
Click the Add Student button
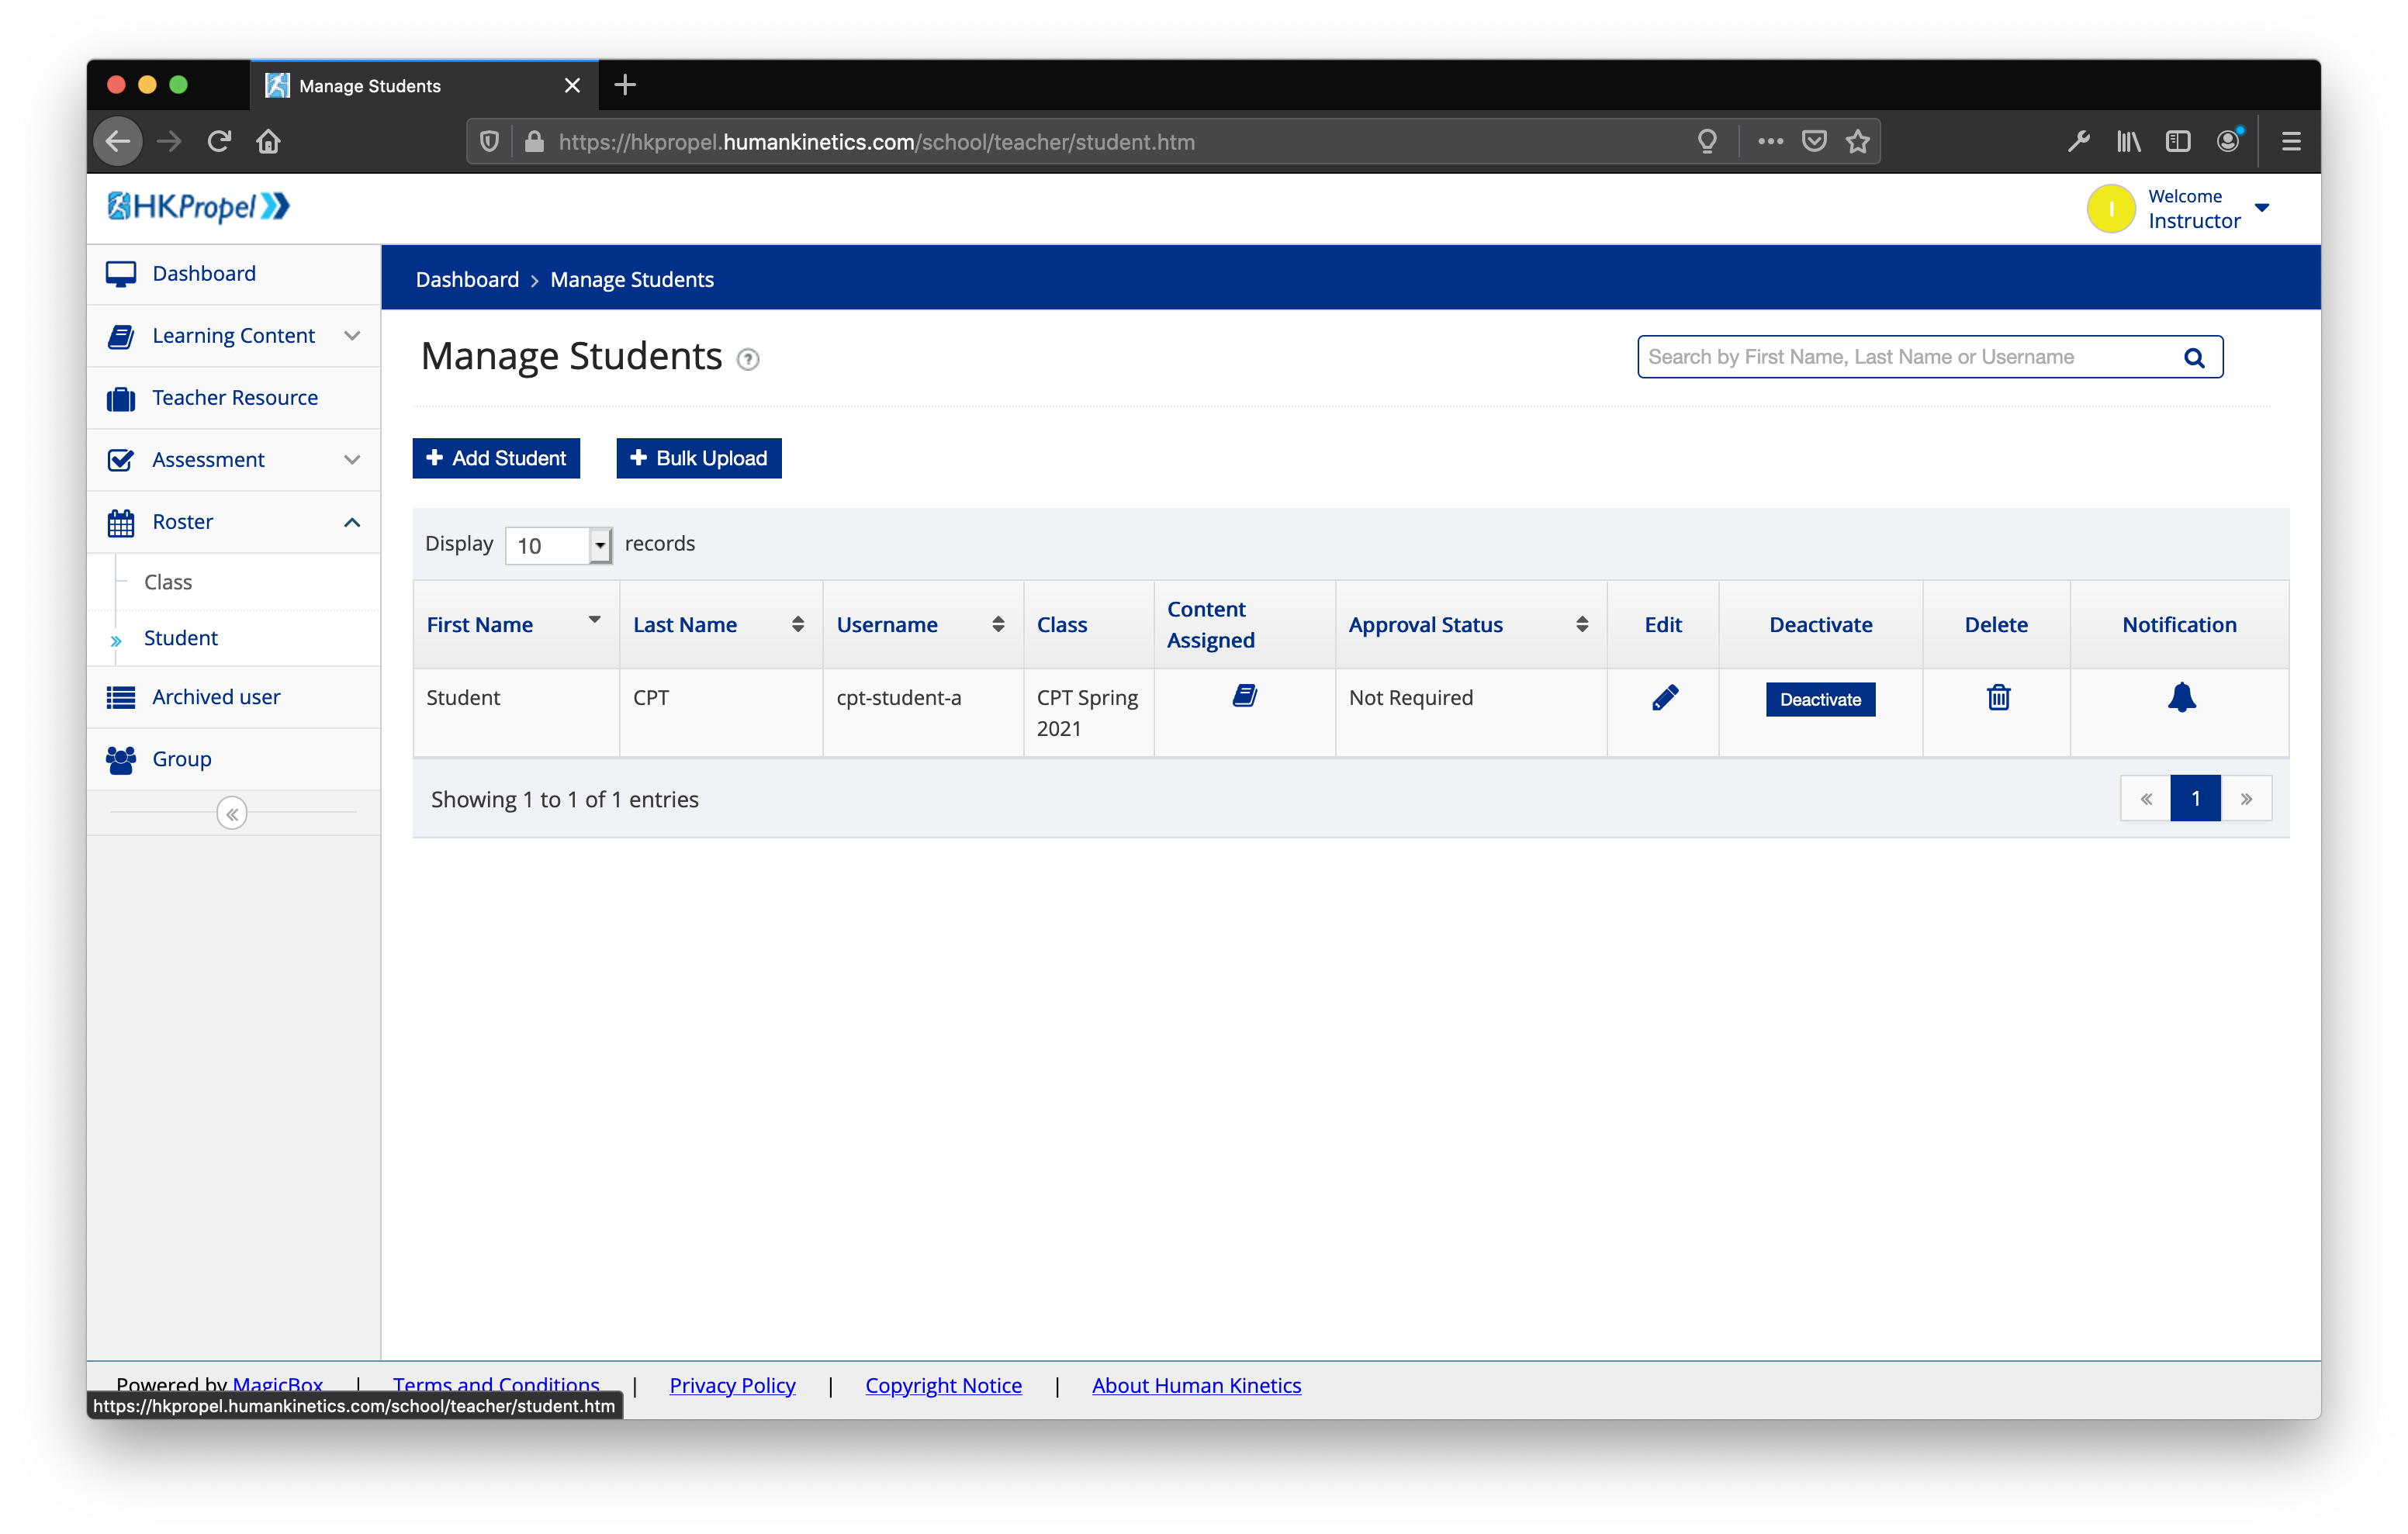[x=496, y=458]
